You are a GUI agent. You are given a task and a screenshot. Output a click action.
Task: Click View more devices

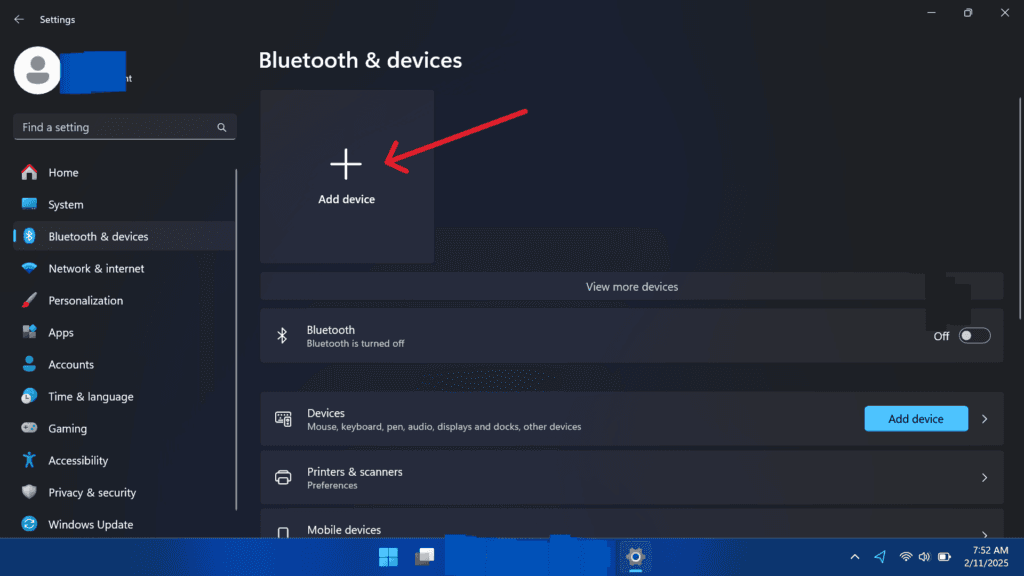tap(632, 287)
